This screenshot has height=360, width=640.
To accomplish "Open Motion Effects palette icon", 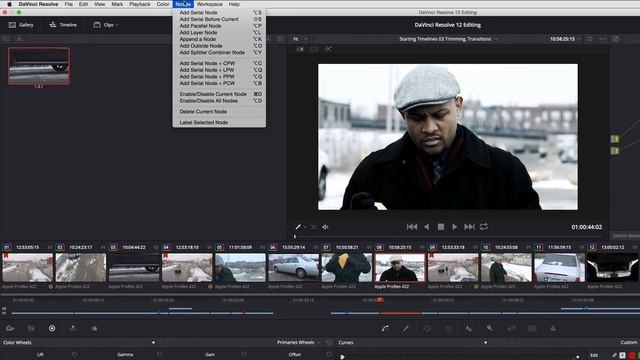I will [x=94, y=328].
